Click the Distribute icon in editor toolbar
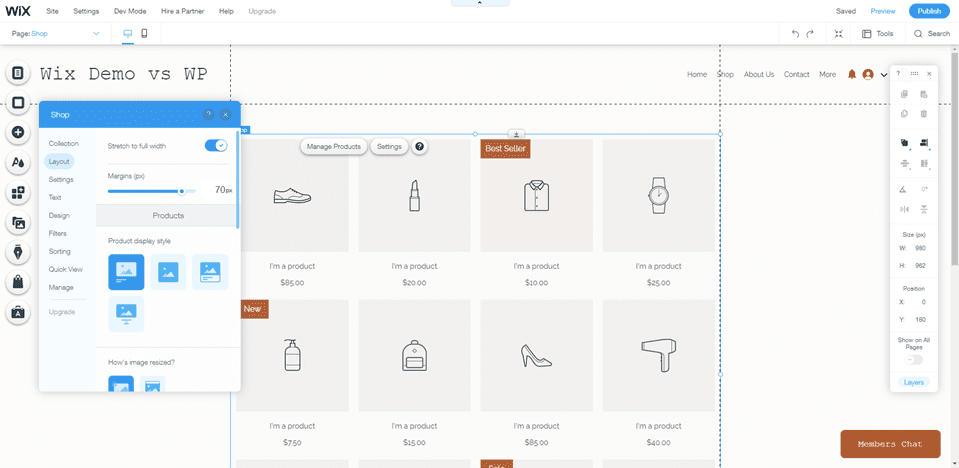This screenshot has height=468, width=959. tap(905, 163)
